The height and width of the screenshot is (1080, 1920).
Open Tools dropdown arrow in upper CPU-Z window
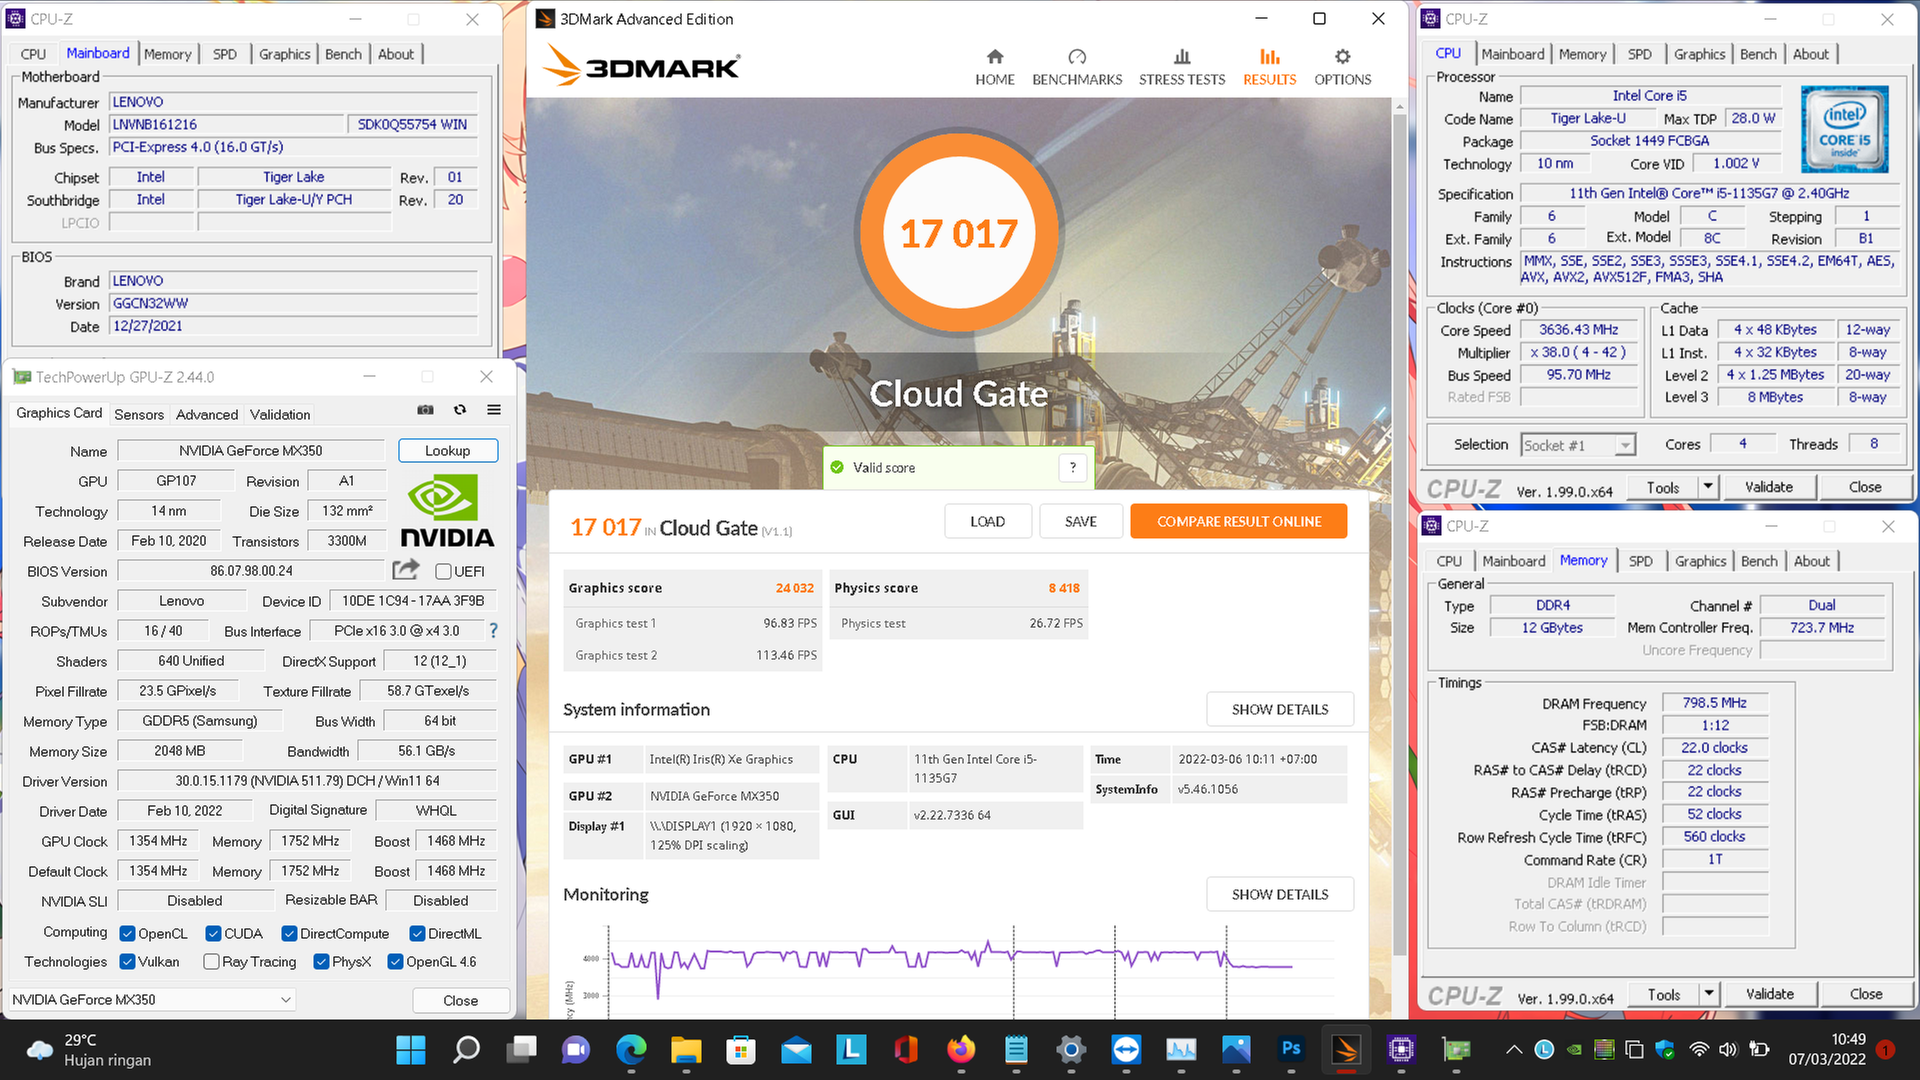point(1708,487)
